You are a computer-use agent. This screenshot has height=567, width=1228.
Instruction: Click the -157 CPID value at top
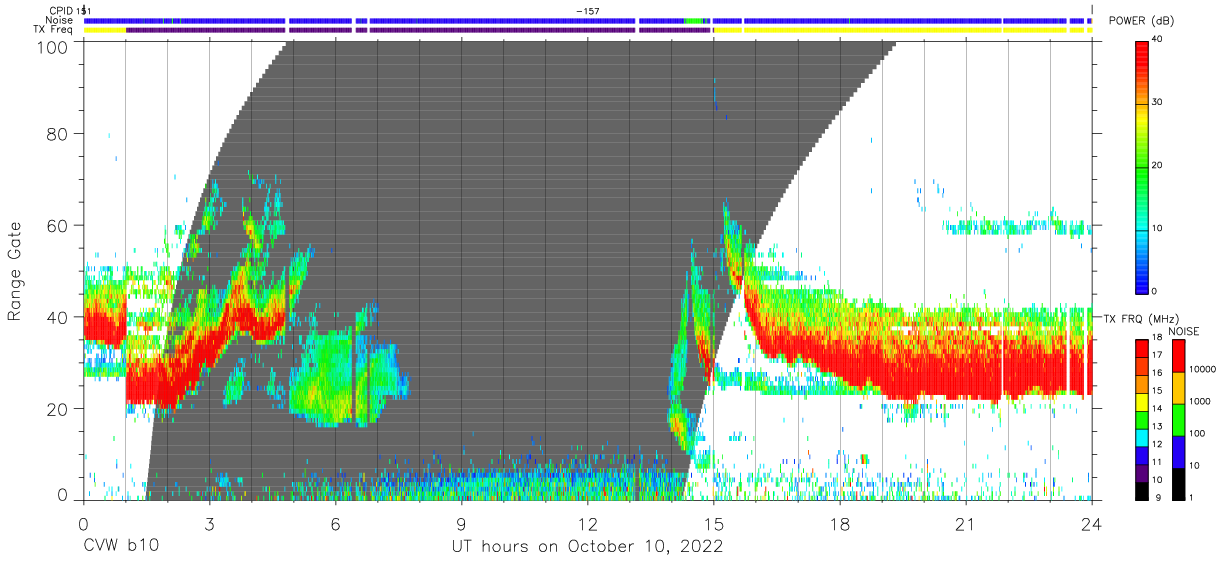click(588, 10)
